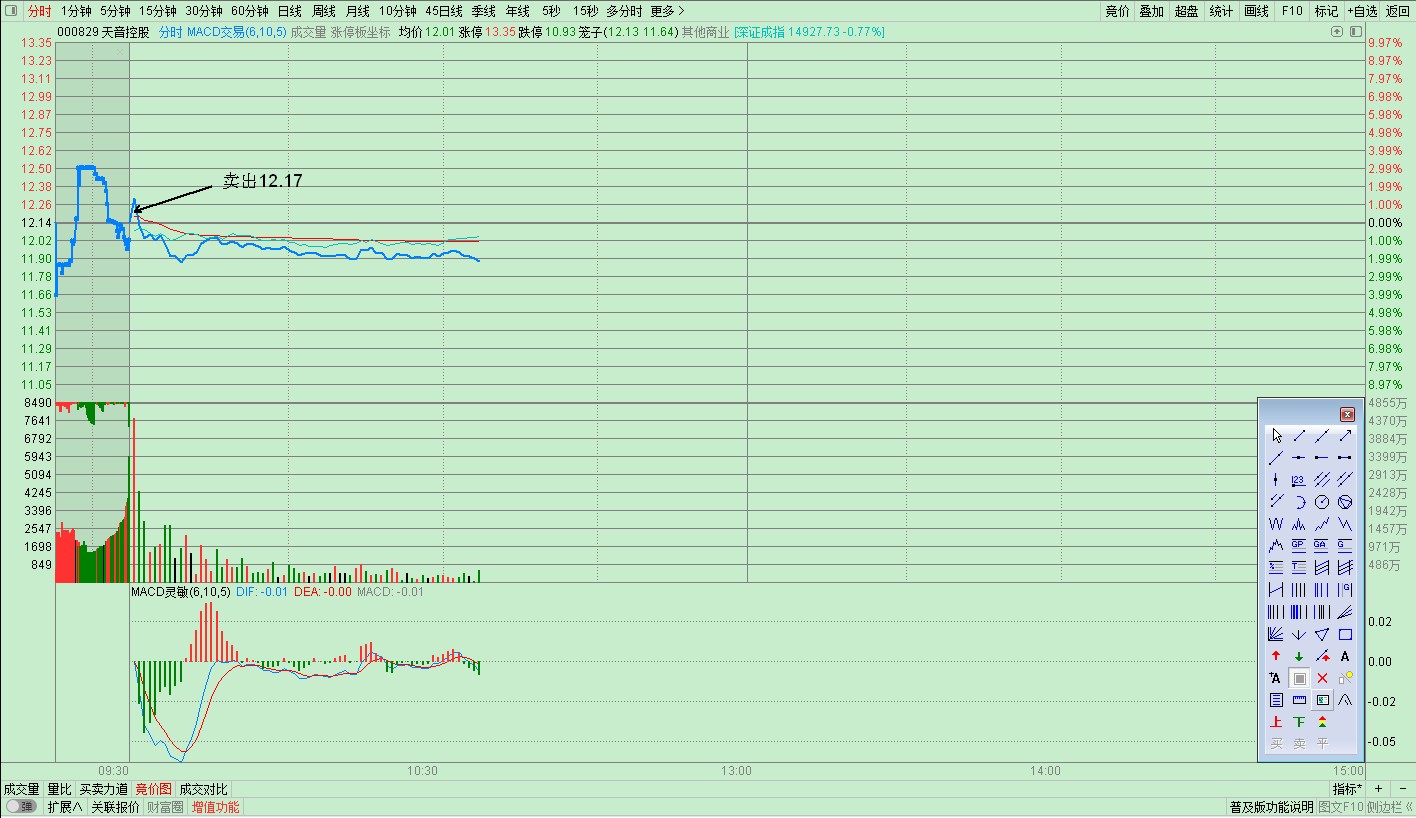The height and width of the screenshot is (818, 1416).
Task: Click the 000829 天音控股 stock name
Action: pos(104,32)
